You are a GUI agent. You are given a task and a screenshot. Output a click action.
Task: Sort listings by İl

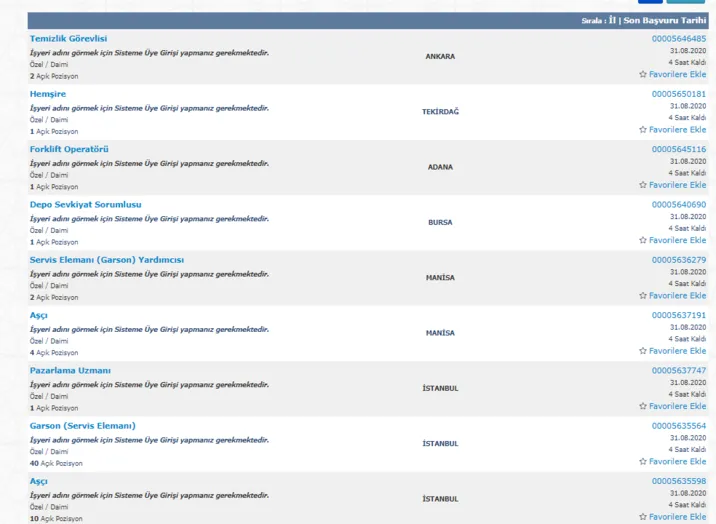[x=612, y=20]
